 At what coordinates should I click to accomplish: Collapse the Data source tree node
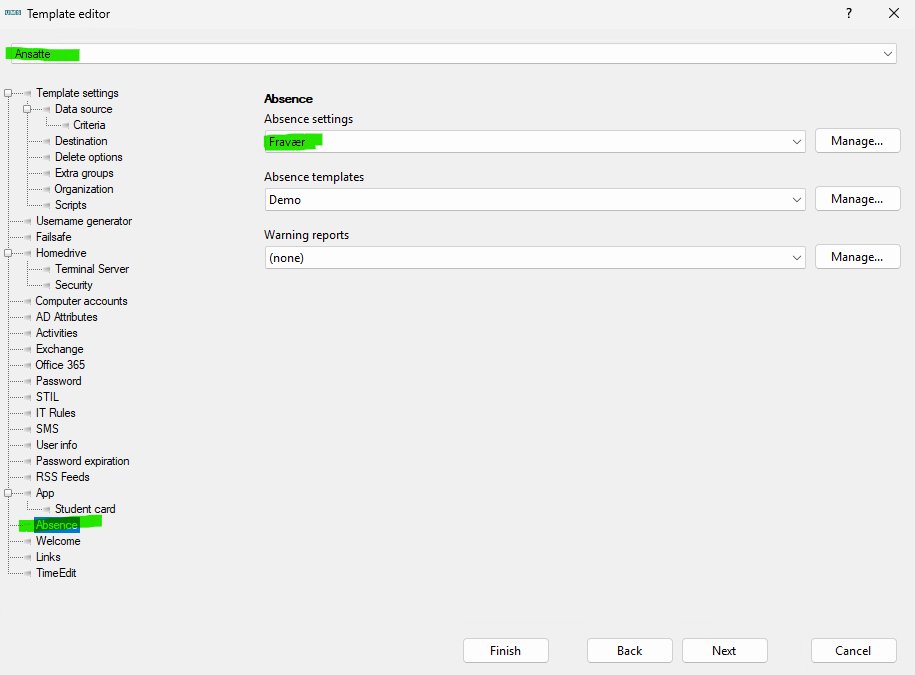(x=28, y=109)
